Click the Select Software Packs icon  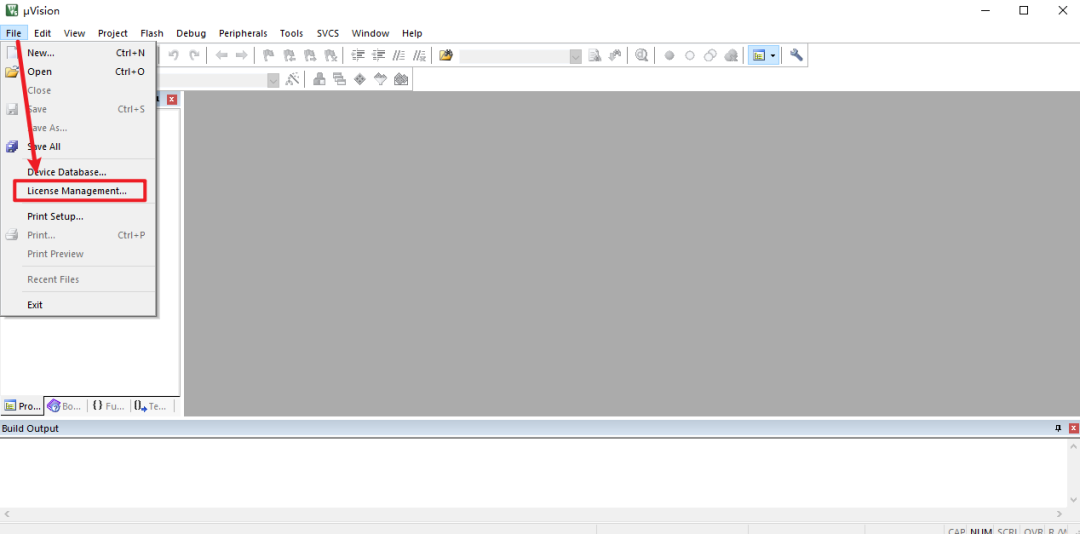380,79
